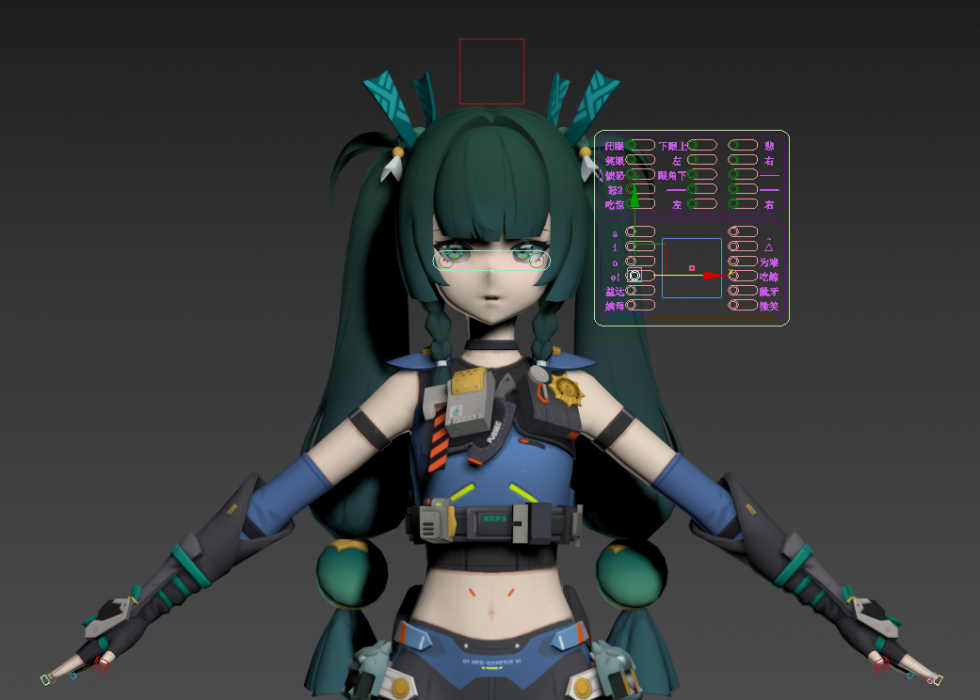Select the 吃鲸 slider knob
Image resolution: width=980 pixels, height=700 pixels.
(734, 276)
